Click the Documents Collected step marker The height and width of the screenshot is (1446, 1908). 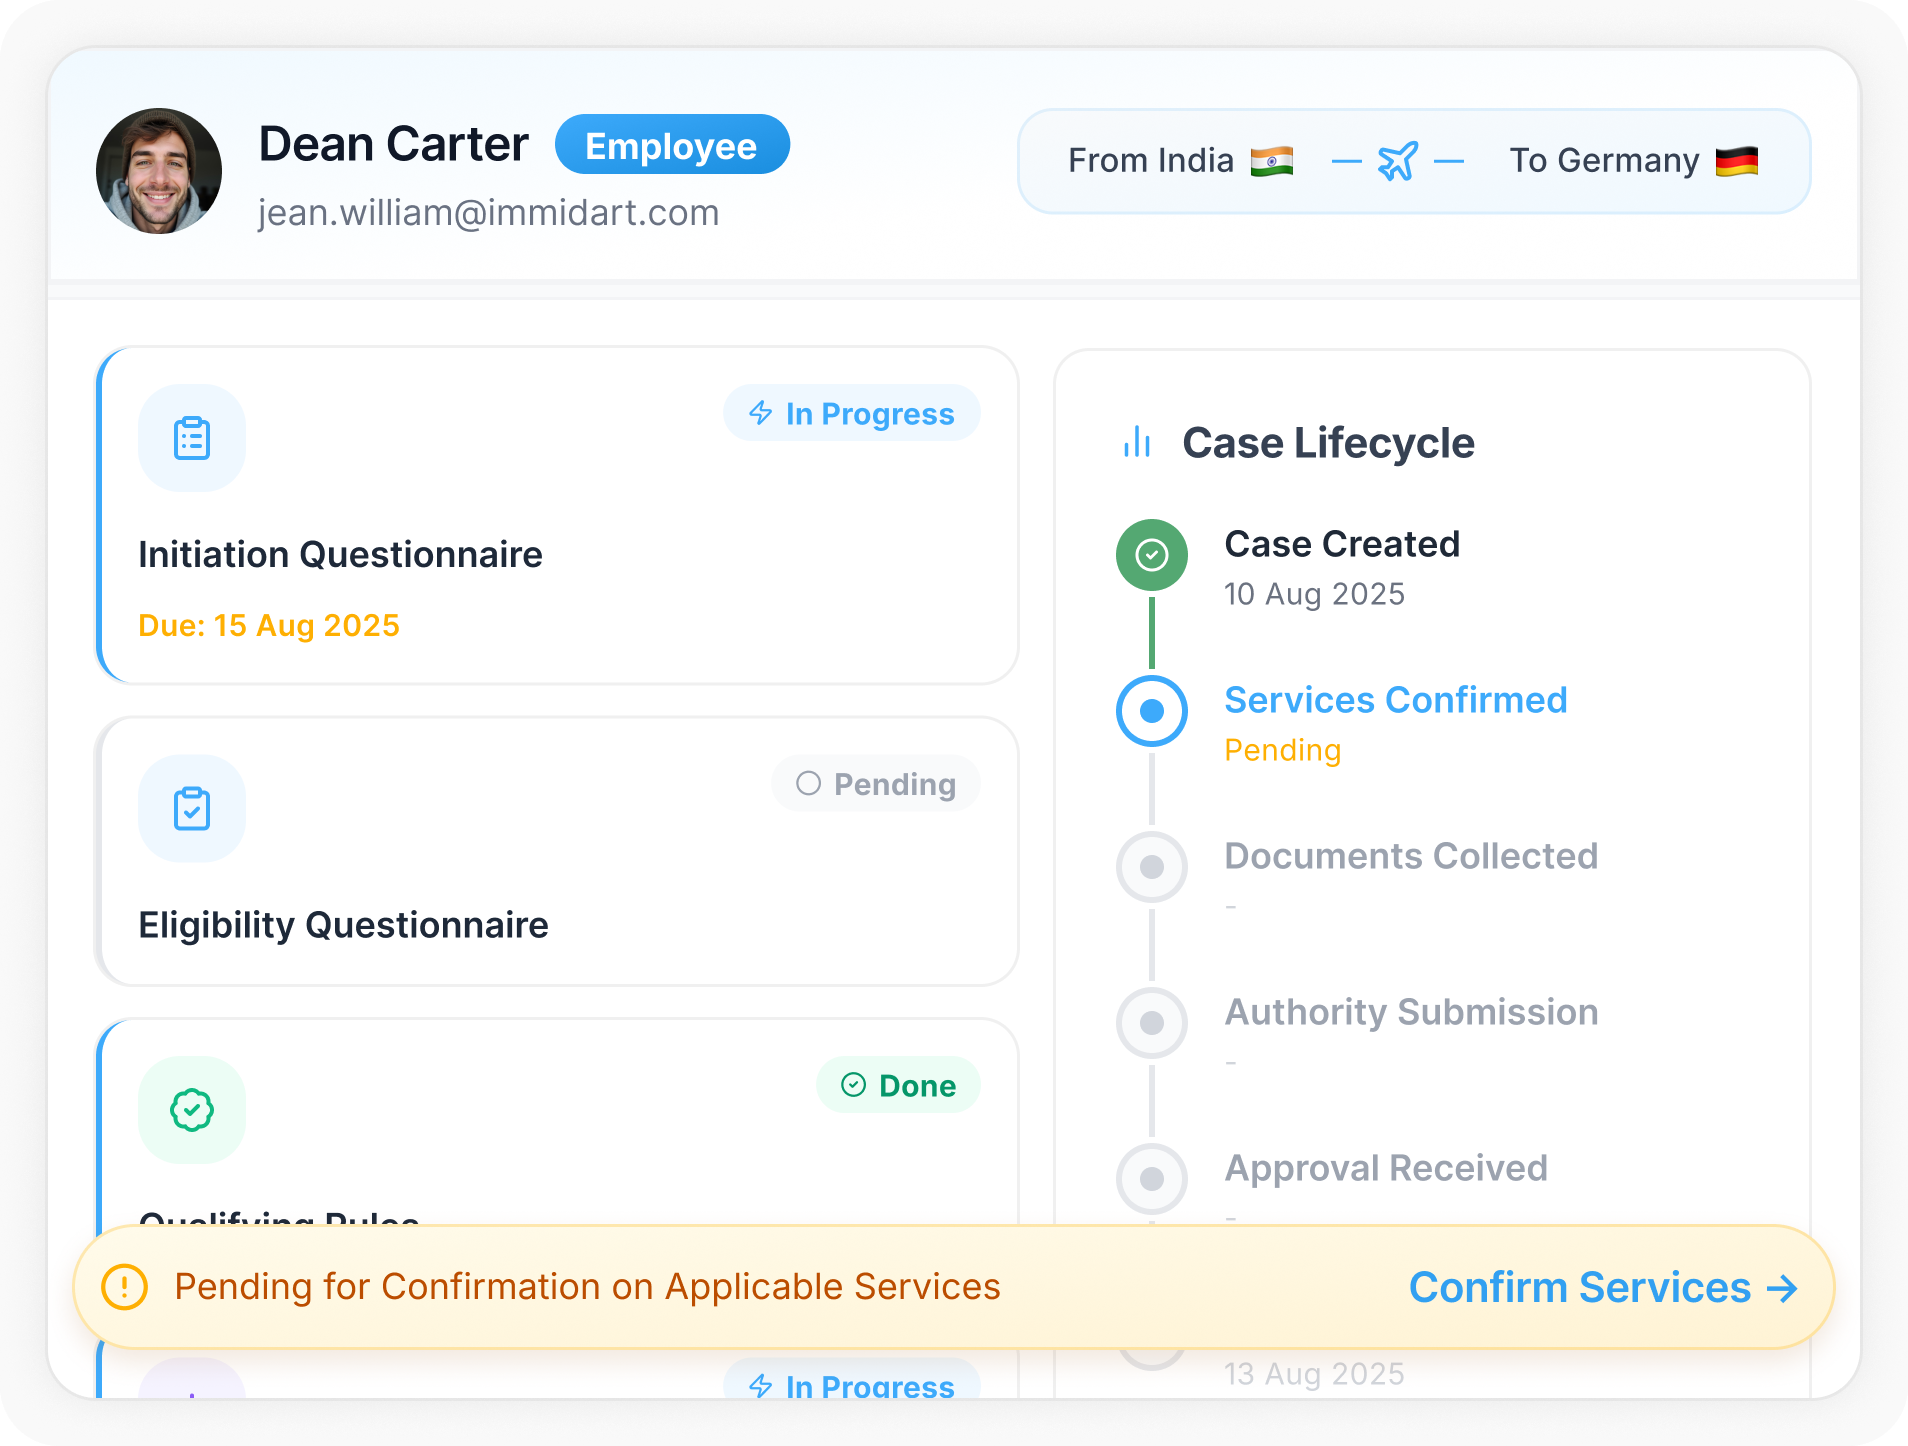(x=1152, y=867)
